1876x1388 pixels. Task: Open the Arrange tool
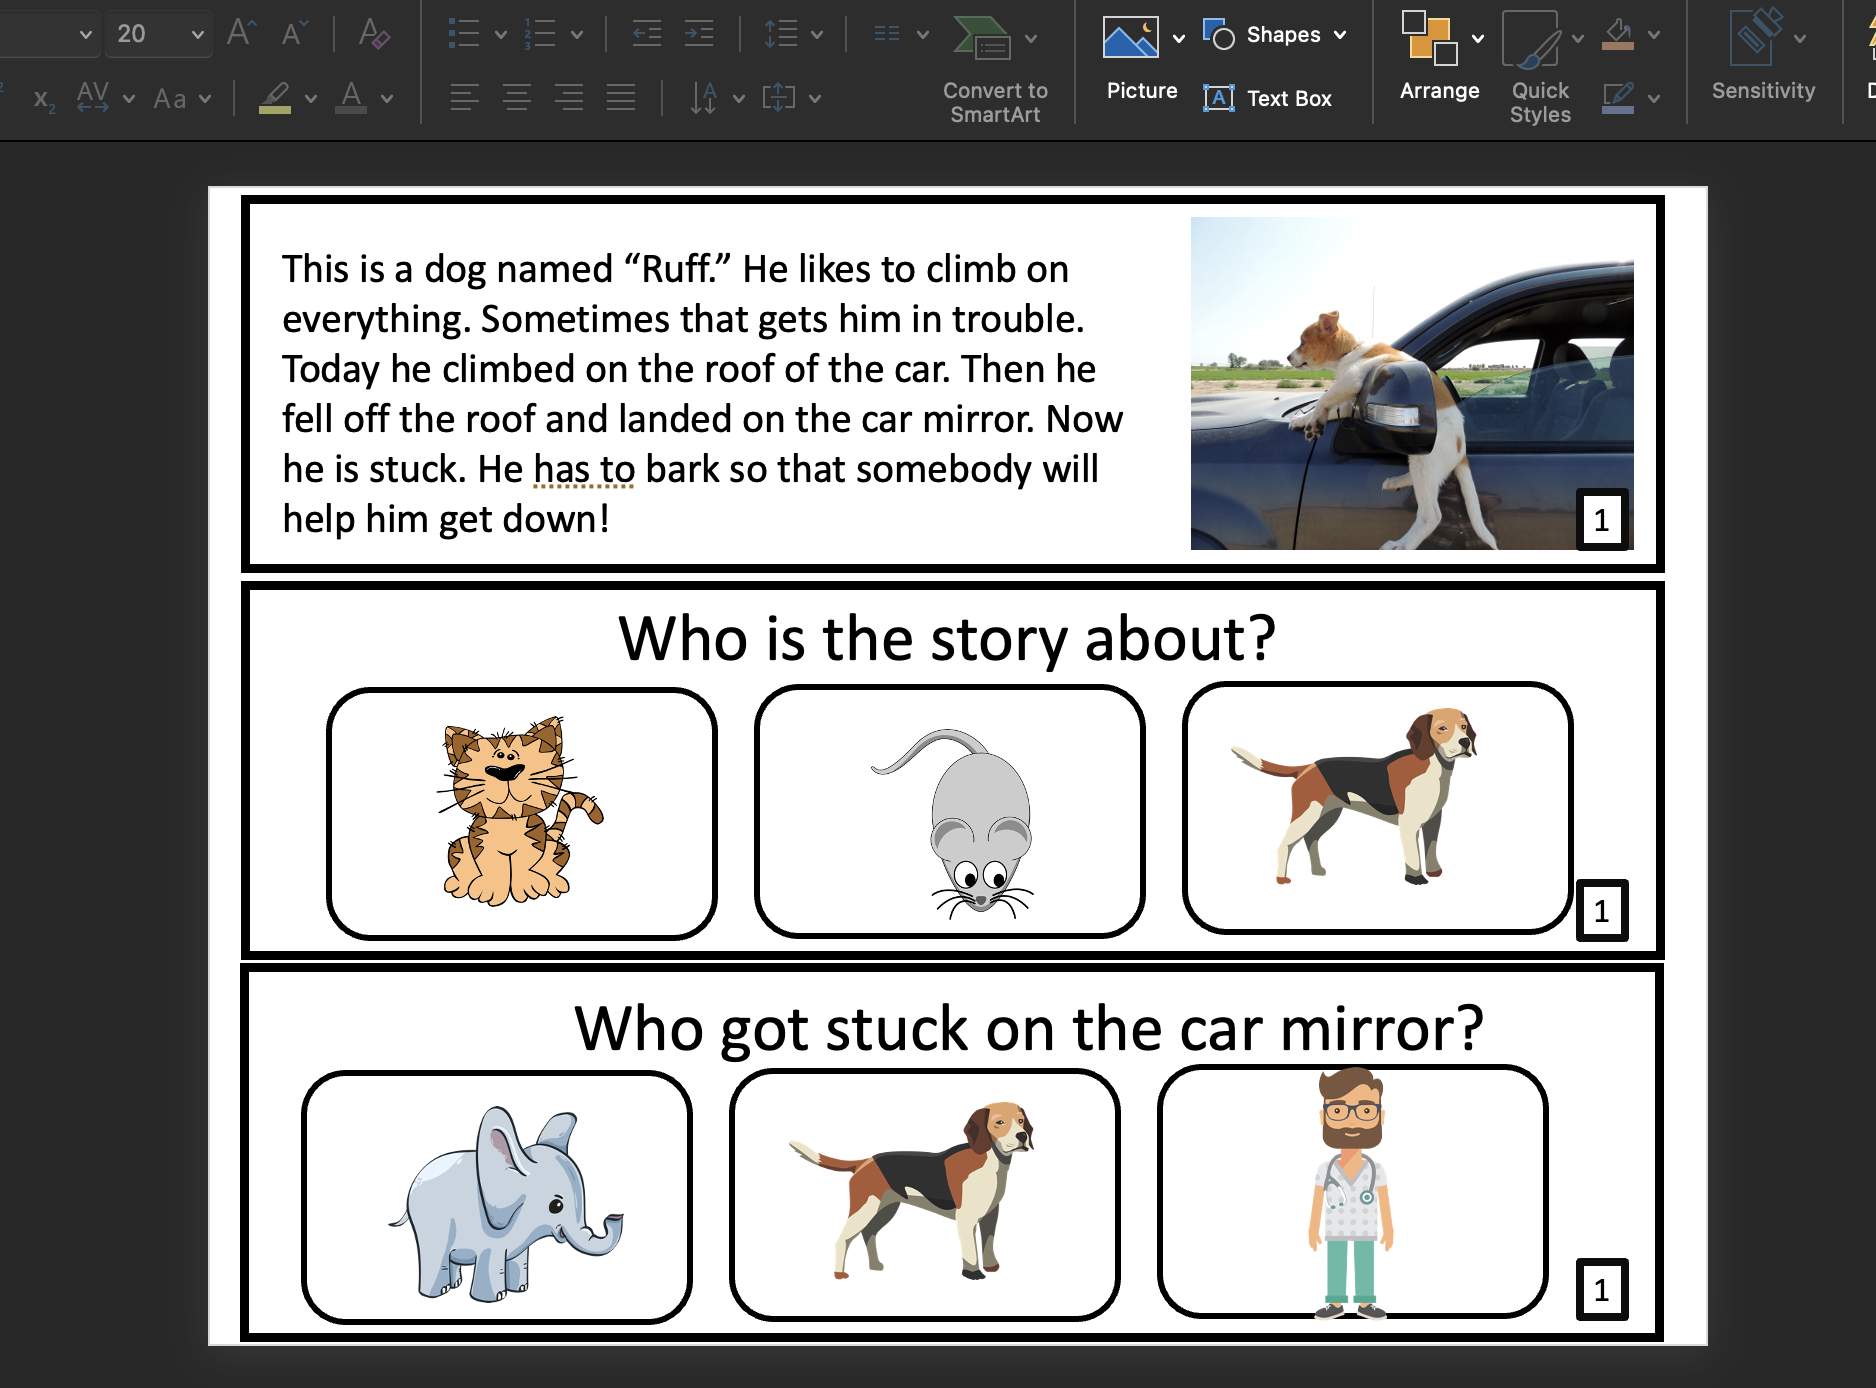(x=1438, y=60)
